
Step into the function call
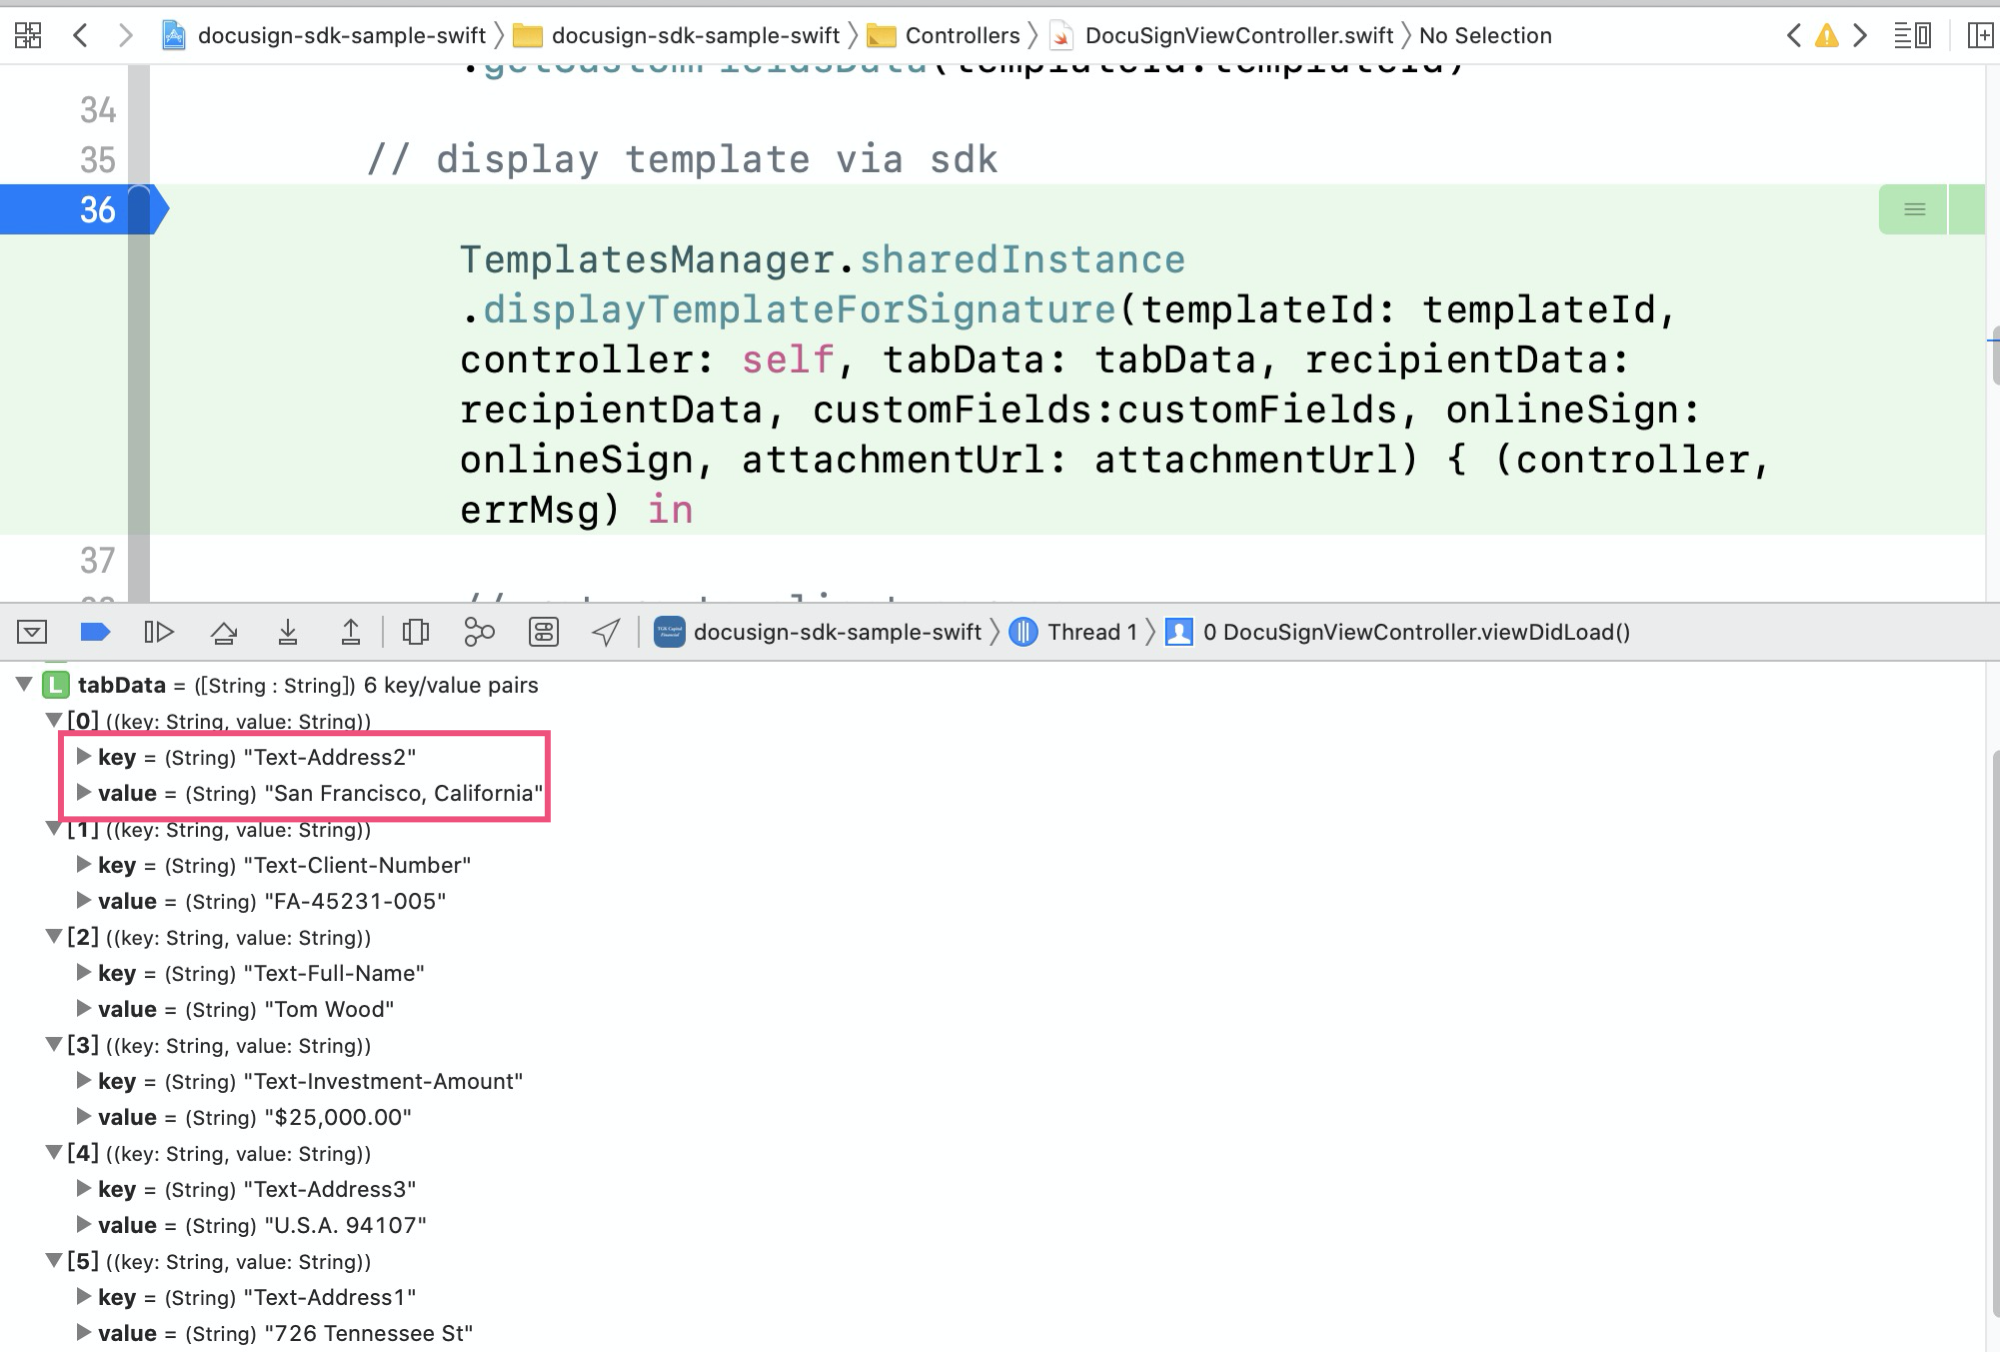click(x=288, y=632)
